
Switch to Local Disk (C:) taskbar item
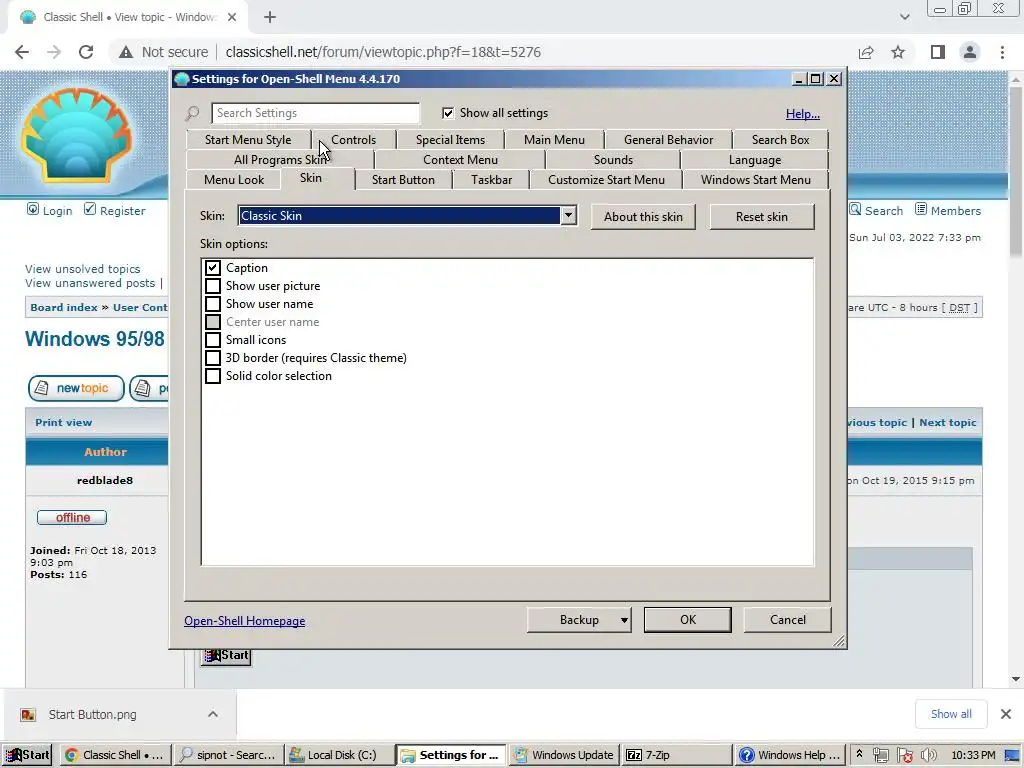tap(340, 755)
